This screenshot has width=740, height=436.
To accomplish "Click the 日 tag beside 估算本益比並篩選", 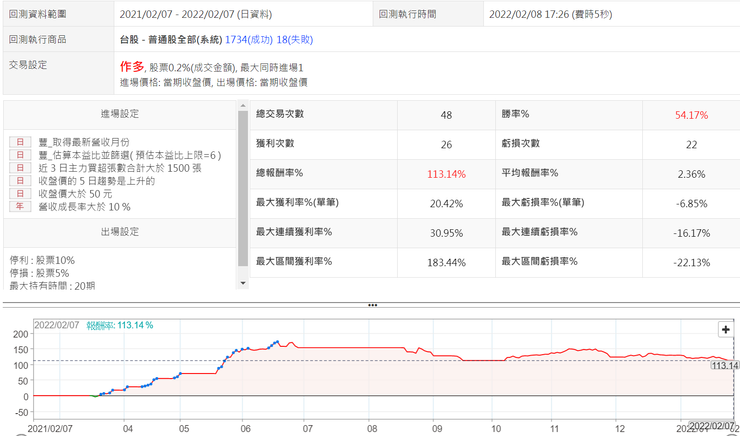I will (20, 156).
